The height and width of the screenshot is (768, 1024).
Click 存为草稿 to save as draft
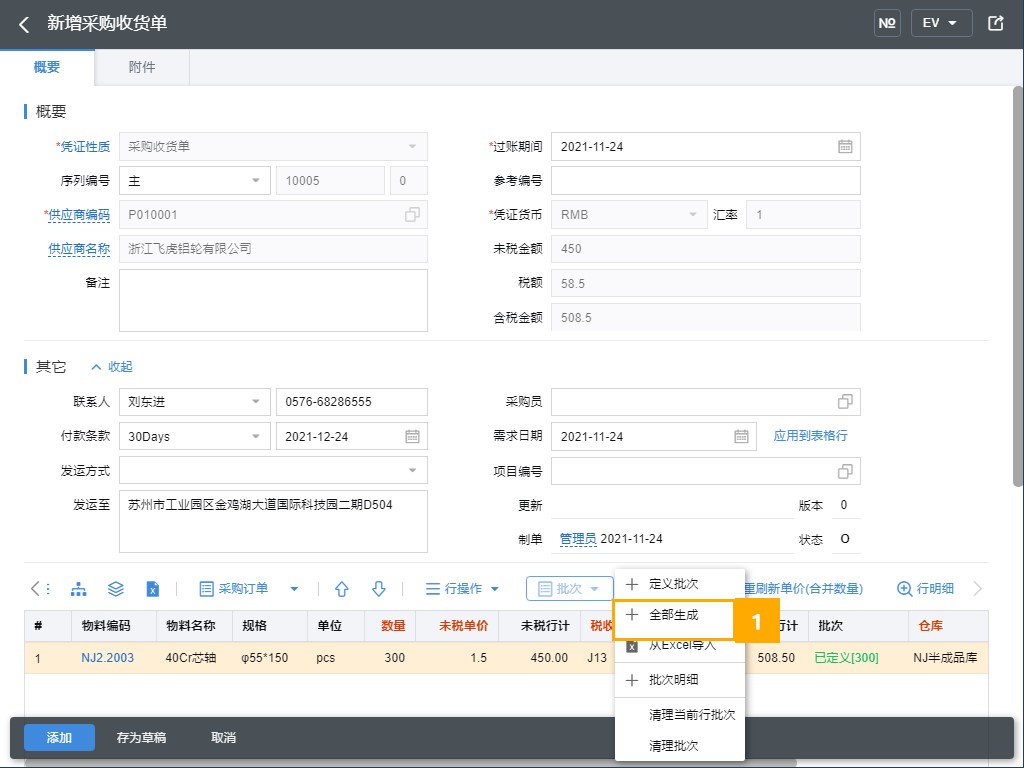point(141,737)
